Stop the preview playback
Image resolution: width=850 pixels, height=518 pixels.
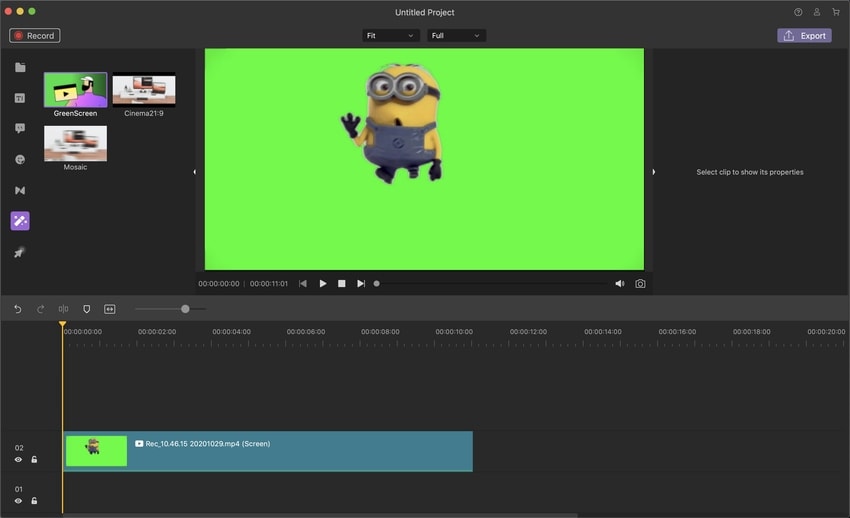[x=342, y=283]
